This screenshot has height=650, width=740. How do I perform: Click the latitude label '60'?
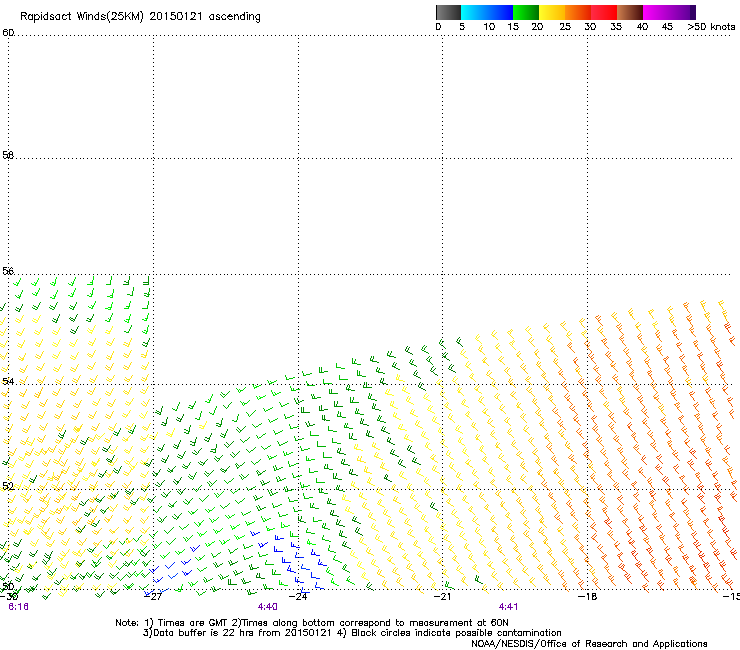pyautogui.click(x=8, y=33)
